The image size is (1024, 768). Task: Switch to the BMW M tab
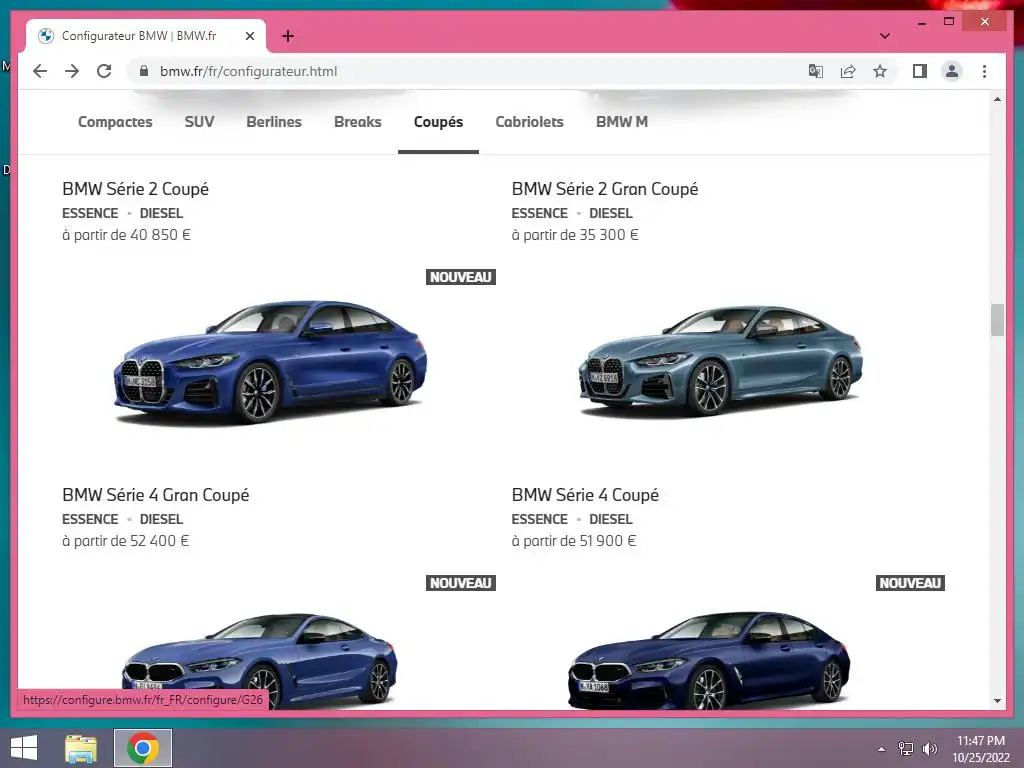coord(622,122)
